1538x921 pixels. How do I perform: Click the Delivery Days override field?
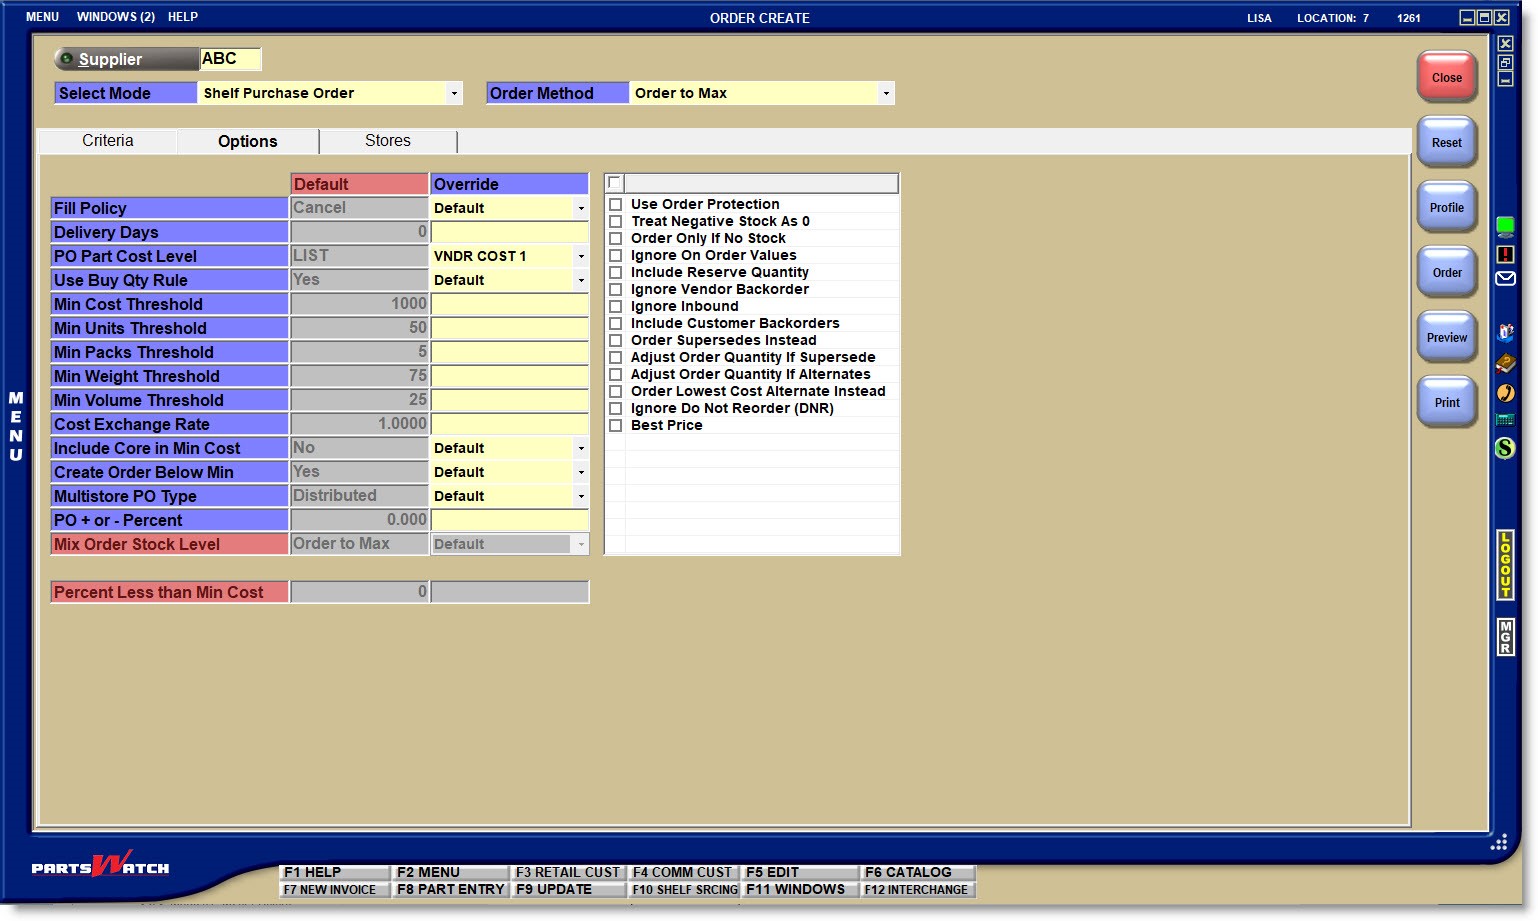click(x=509, y=232)
